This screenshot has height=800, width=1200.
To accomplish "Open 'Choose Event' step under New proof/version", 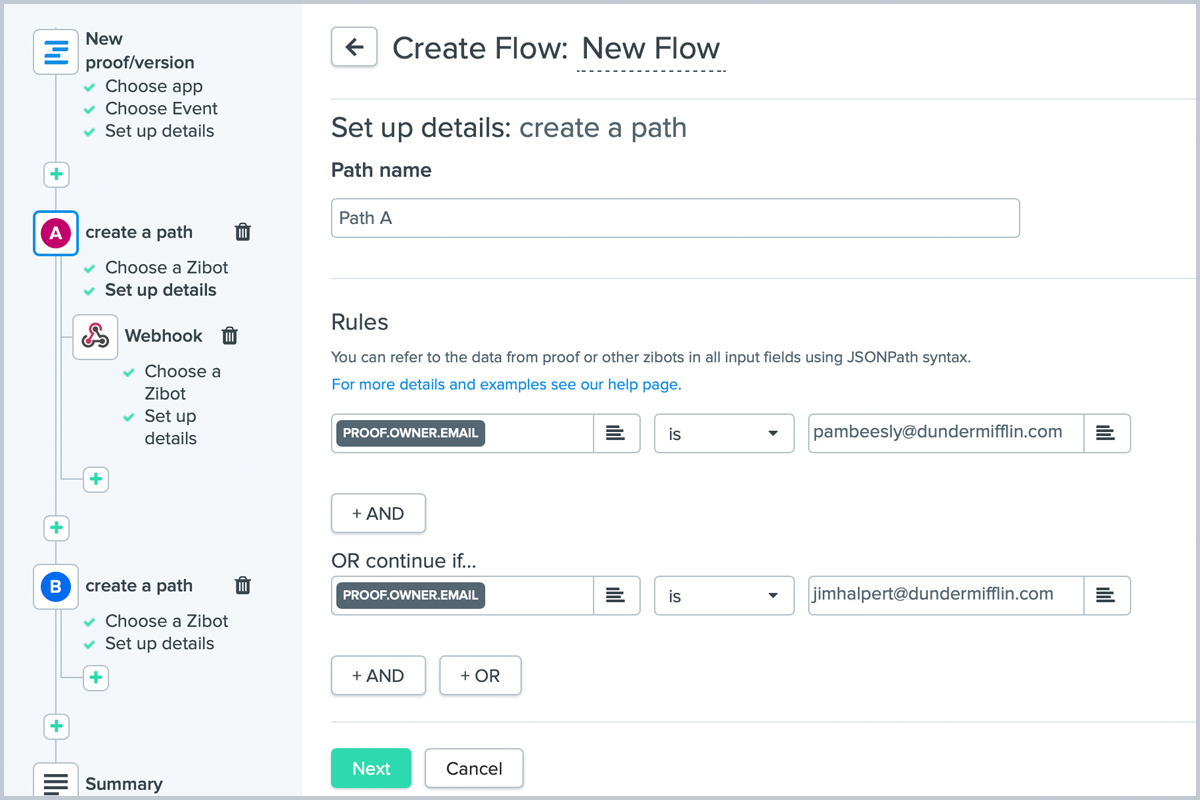I will point(161,108).
